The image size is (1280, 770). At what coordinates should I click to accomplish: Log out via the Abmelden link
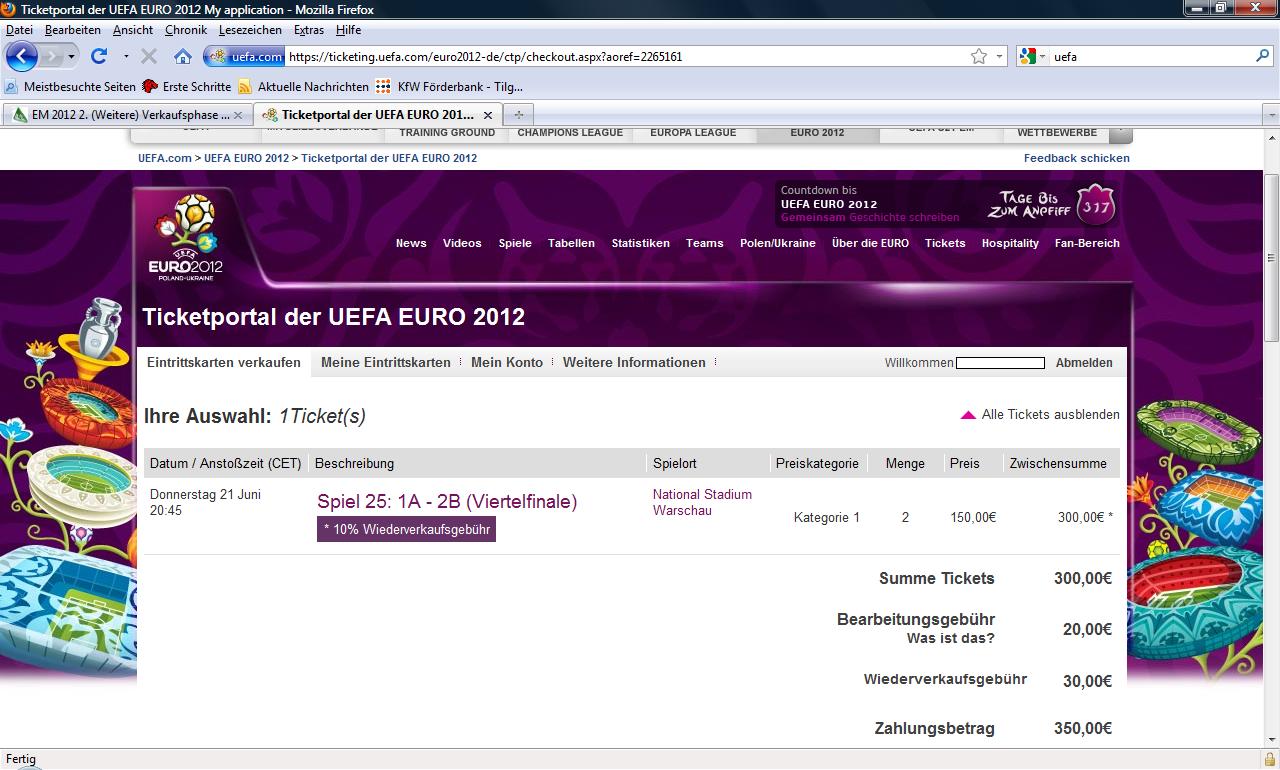[1084, 363]
